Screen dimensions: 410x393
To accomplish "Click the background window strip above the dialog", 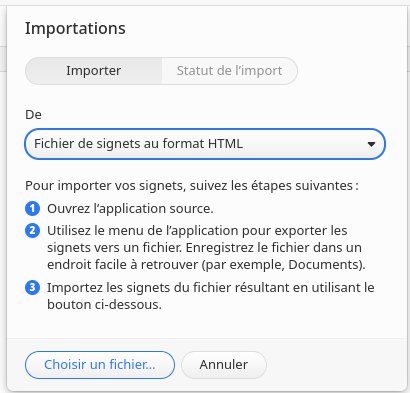I will [x=205, y=2].
